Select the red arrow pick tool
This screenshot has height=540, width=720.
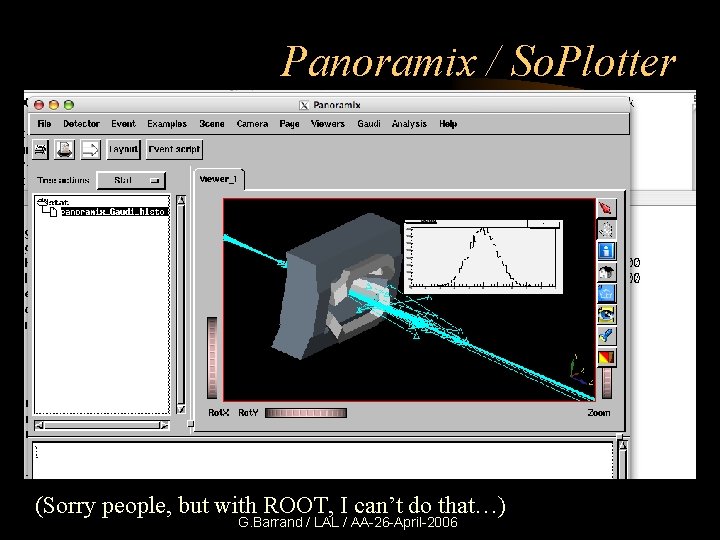606,208
